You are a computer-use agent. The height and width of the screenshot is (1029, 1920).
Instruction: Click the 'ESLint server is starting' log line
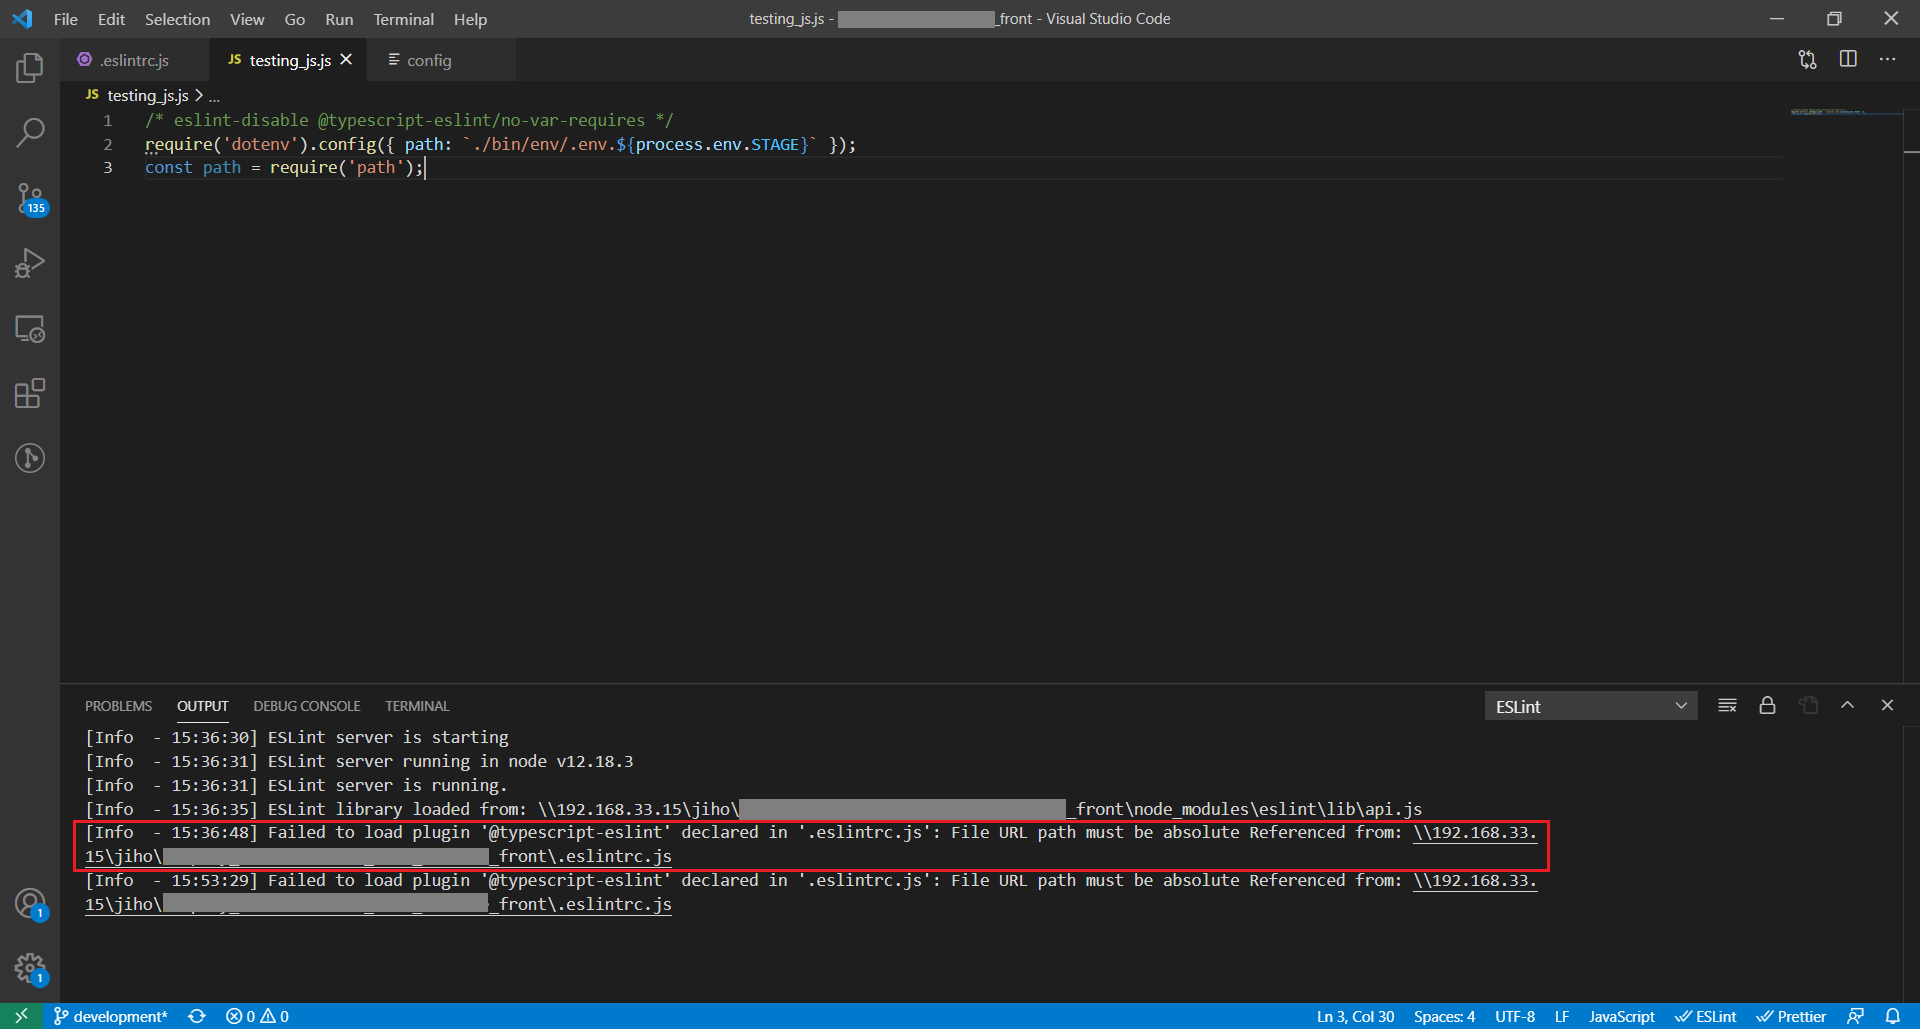click(297, 737)
